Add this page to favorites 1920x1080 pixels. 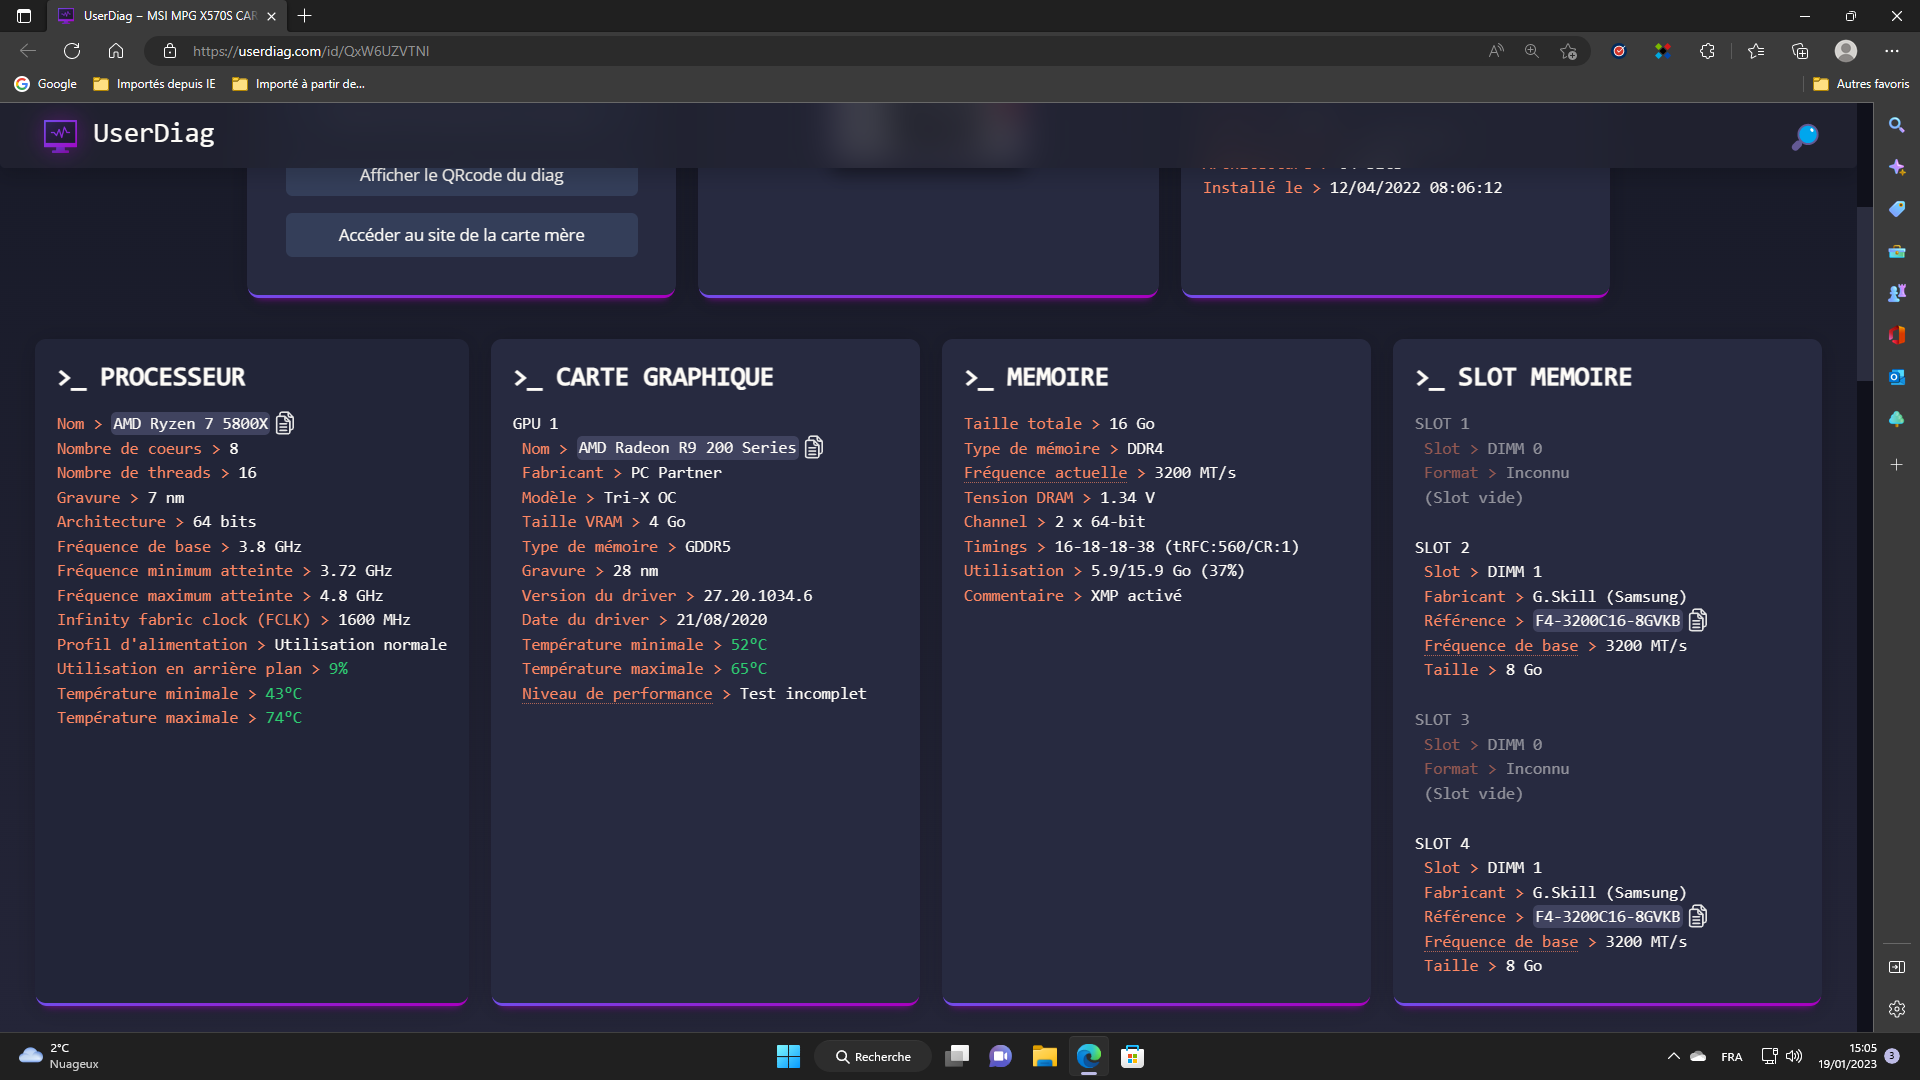click(x=1568, y=51)
